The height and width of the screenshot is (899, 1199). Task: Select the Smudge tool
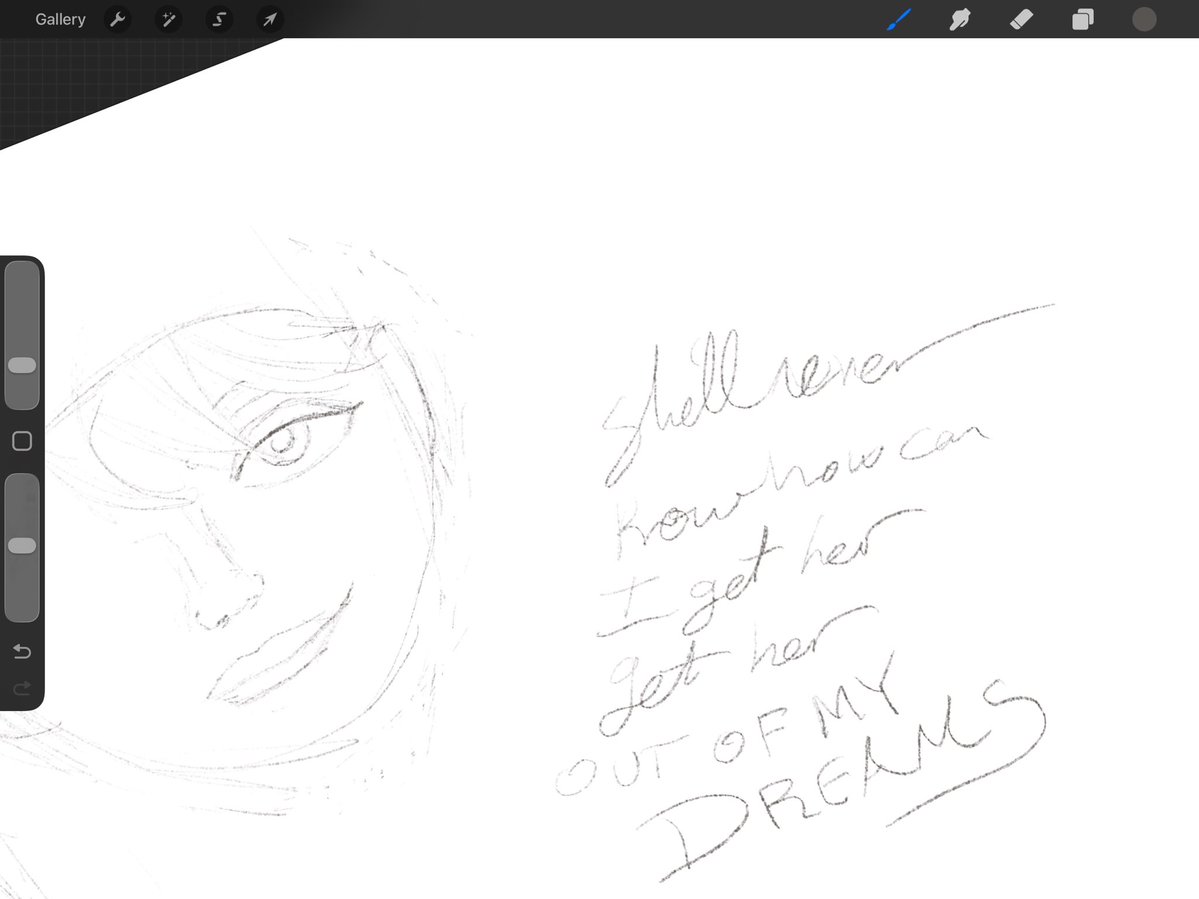click(960, 19)
